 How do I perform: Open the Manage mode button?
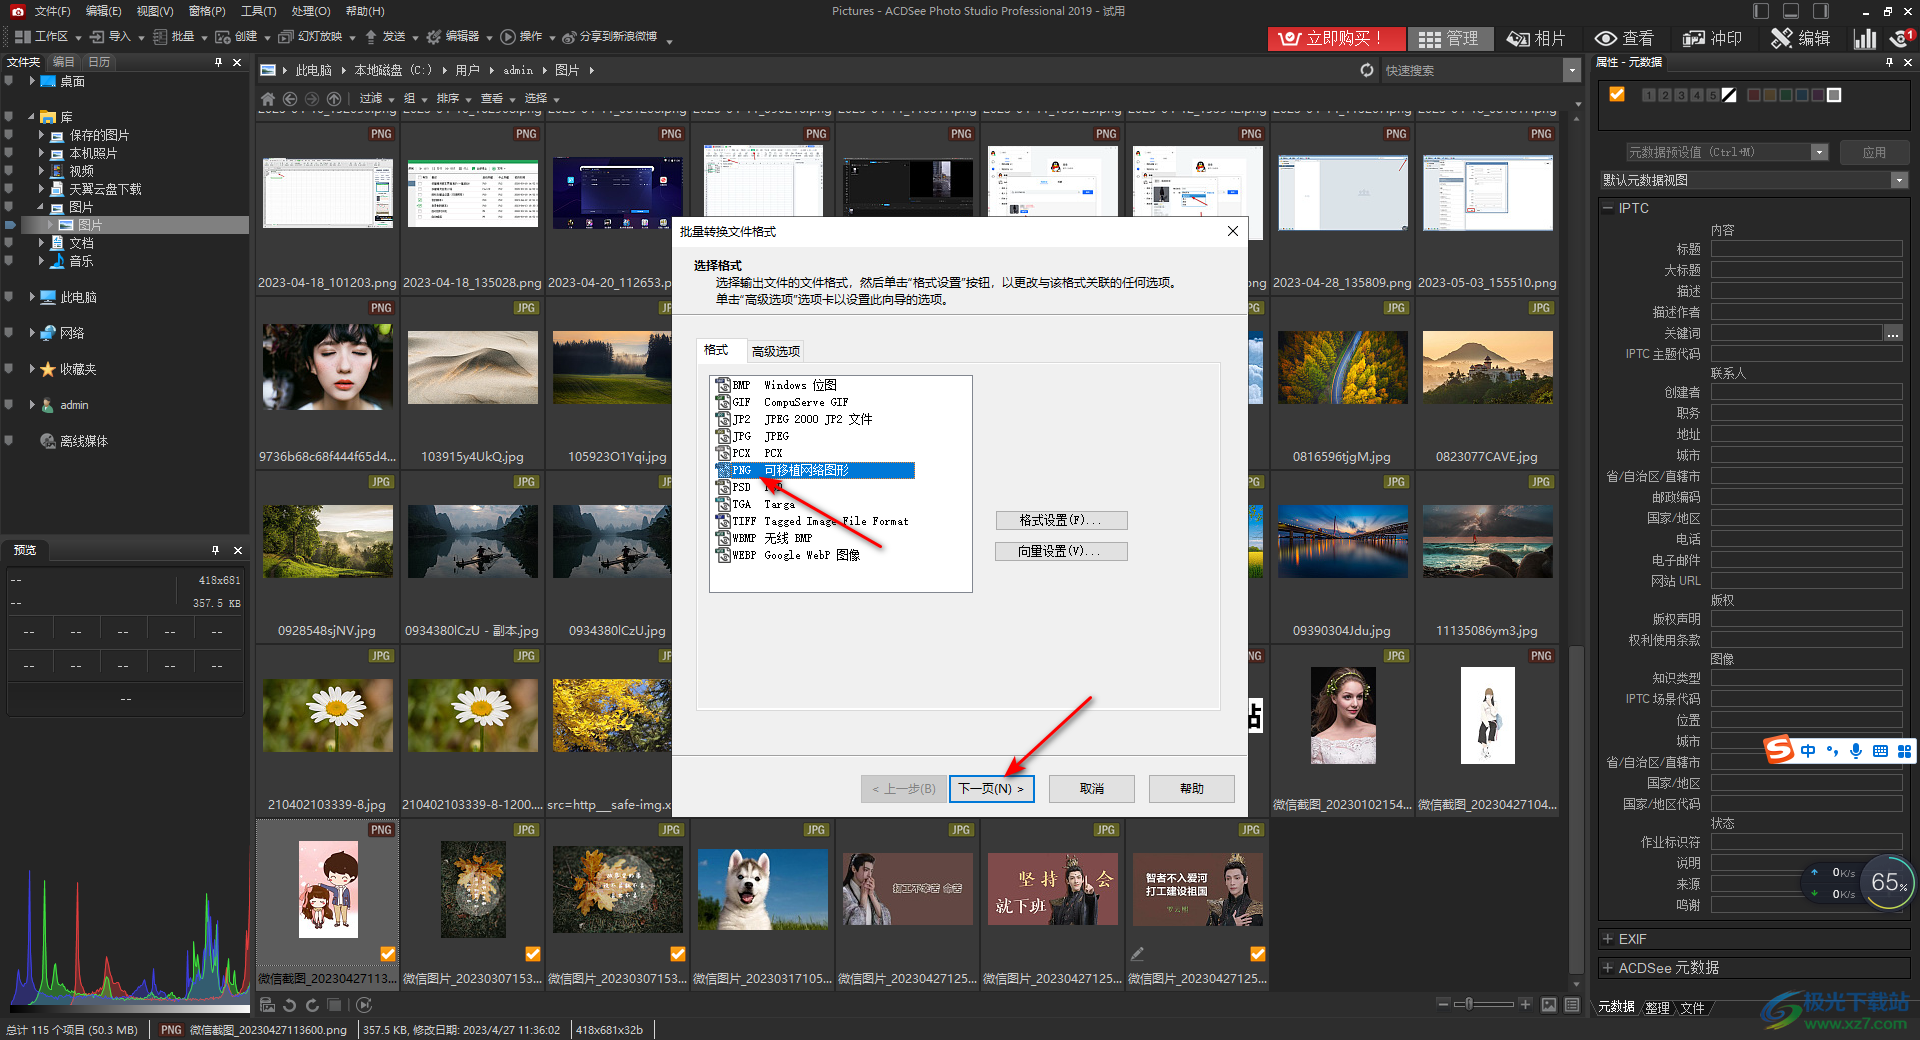(x=1449, y=38)
